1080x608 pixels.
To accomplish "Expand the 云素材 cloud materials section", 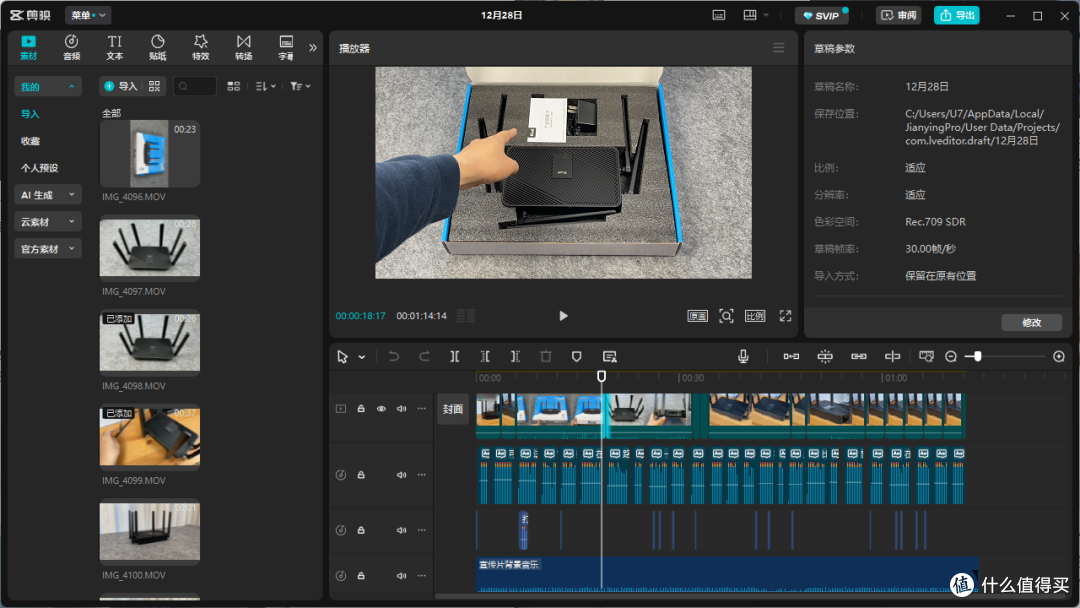I will click(48, 222).
